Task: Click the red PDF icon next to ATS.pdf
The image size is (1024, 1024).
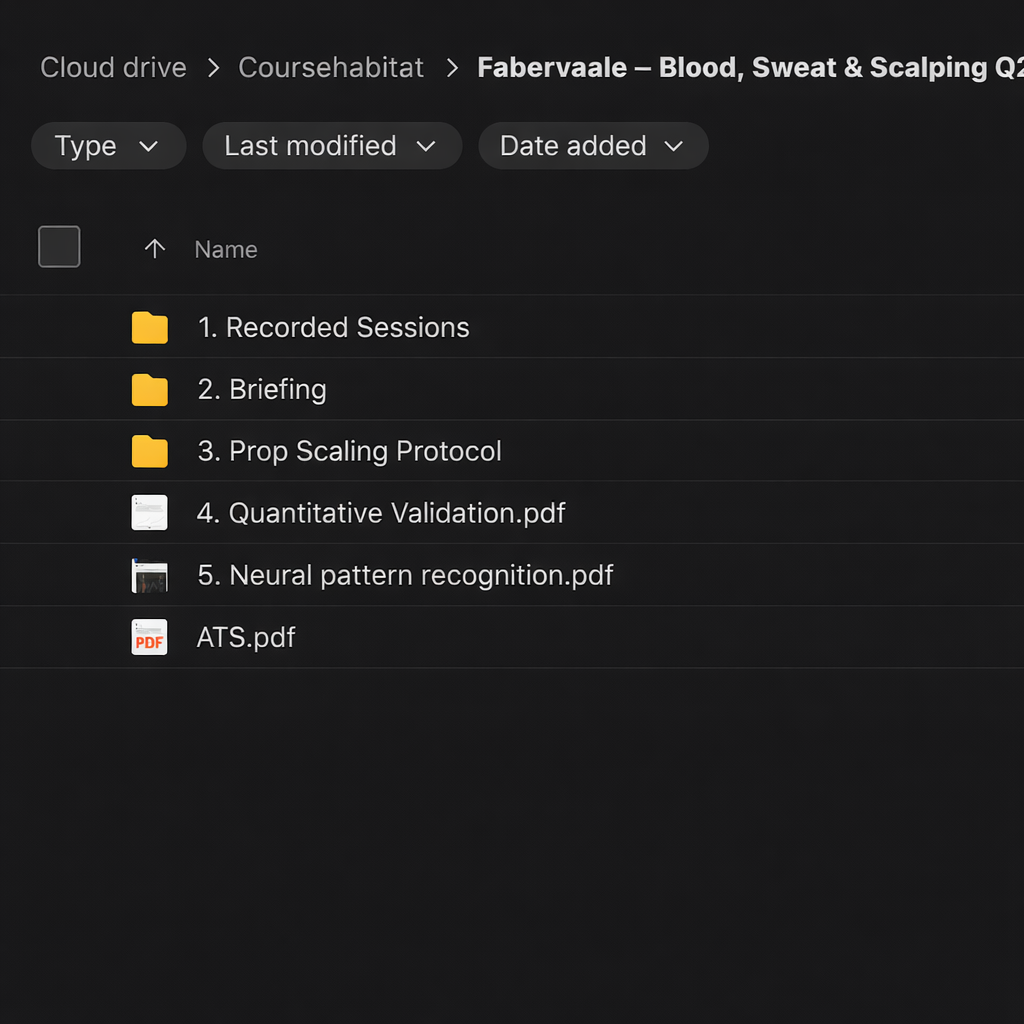Action: pyautogui.click(x=149, y=637)
